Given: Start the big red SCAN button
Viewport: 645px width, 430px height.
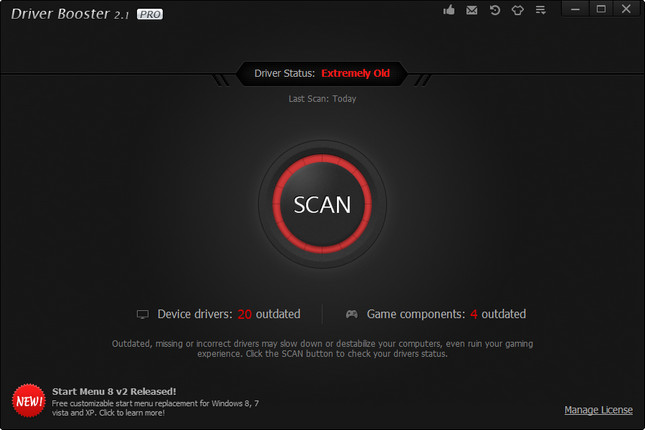Looking at the screenshot, I should (322, 204).
